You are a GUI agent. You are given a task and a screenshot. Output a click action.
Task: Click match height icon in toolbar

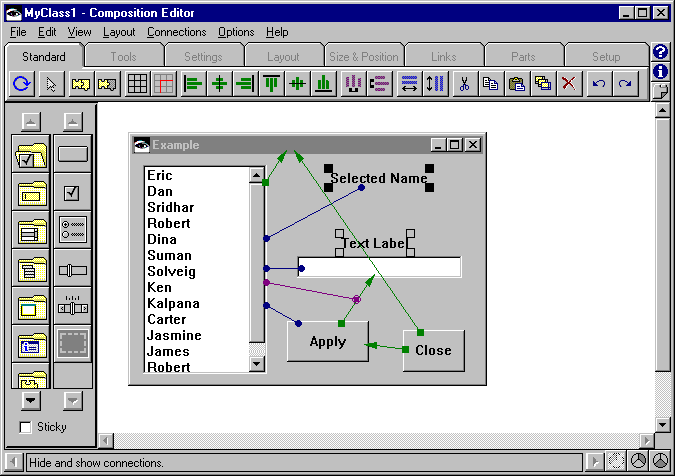(435, 83)
